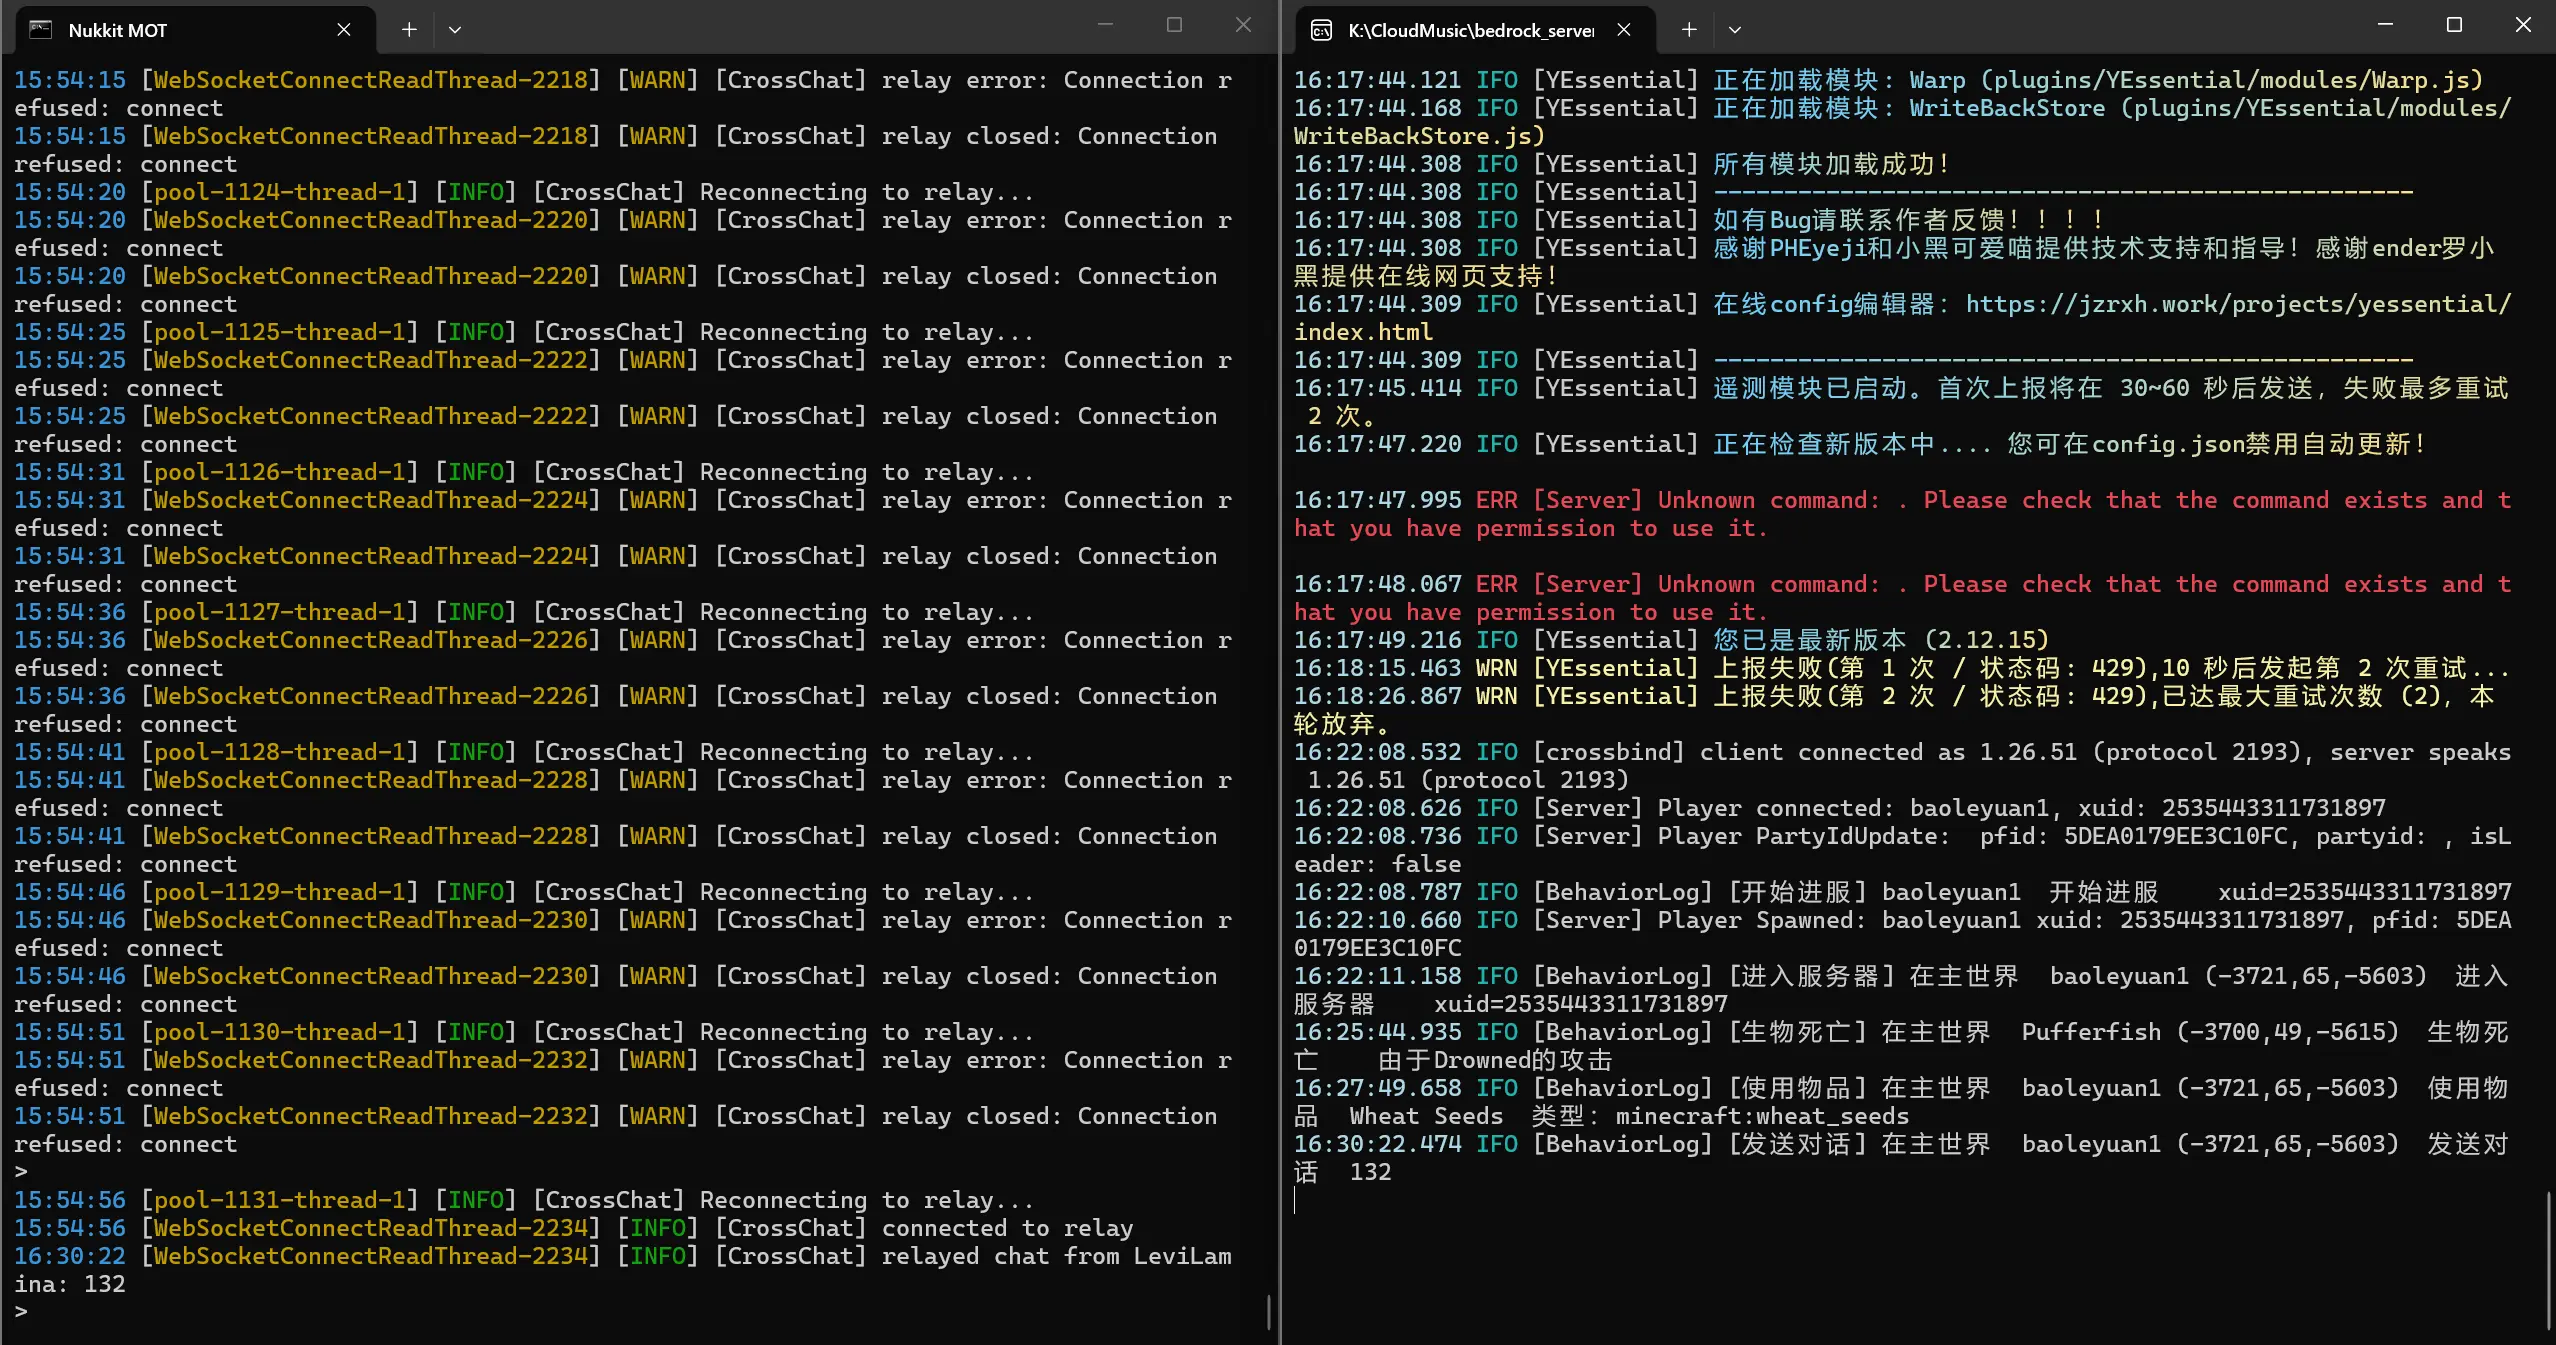This screenshot has width=2556, height=1345.
Task: Click the last prompt line in Nukkit MOT
Action: [21, 1311]
